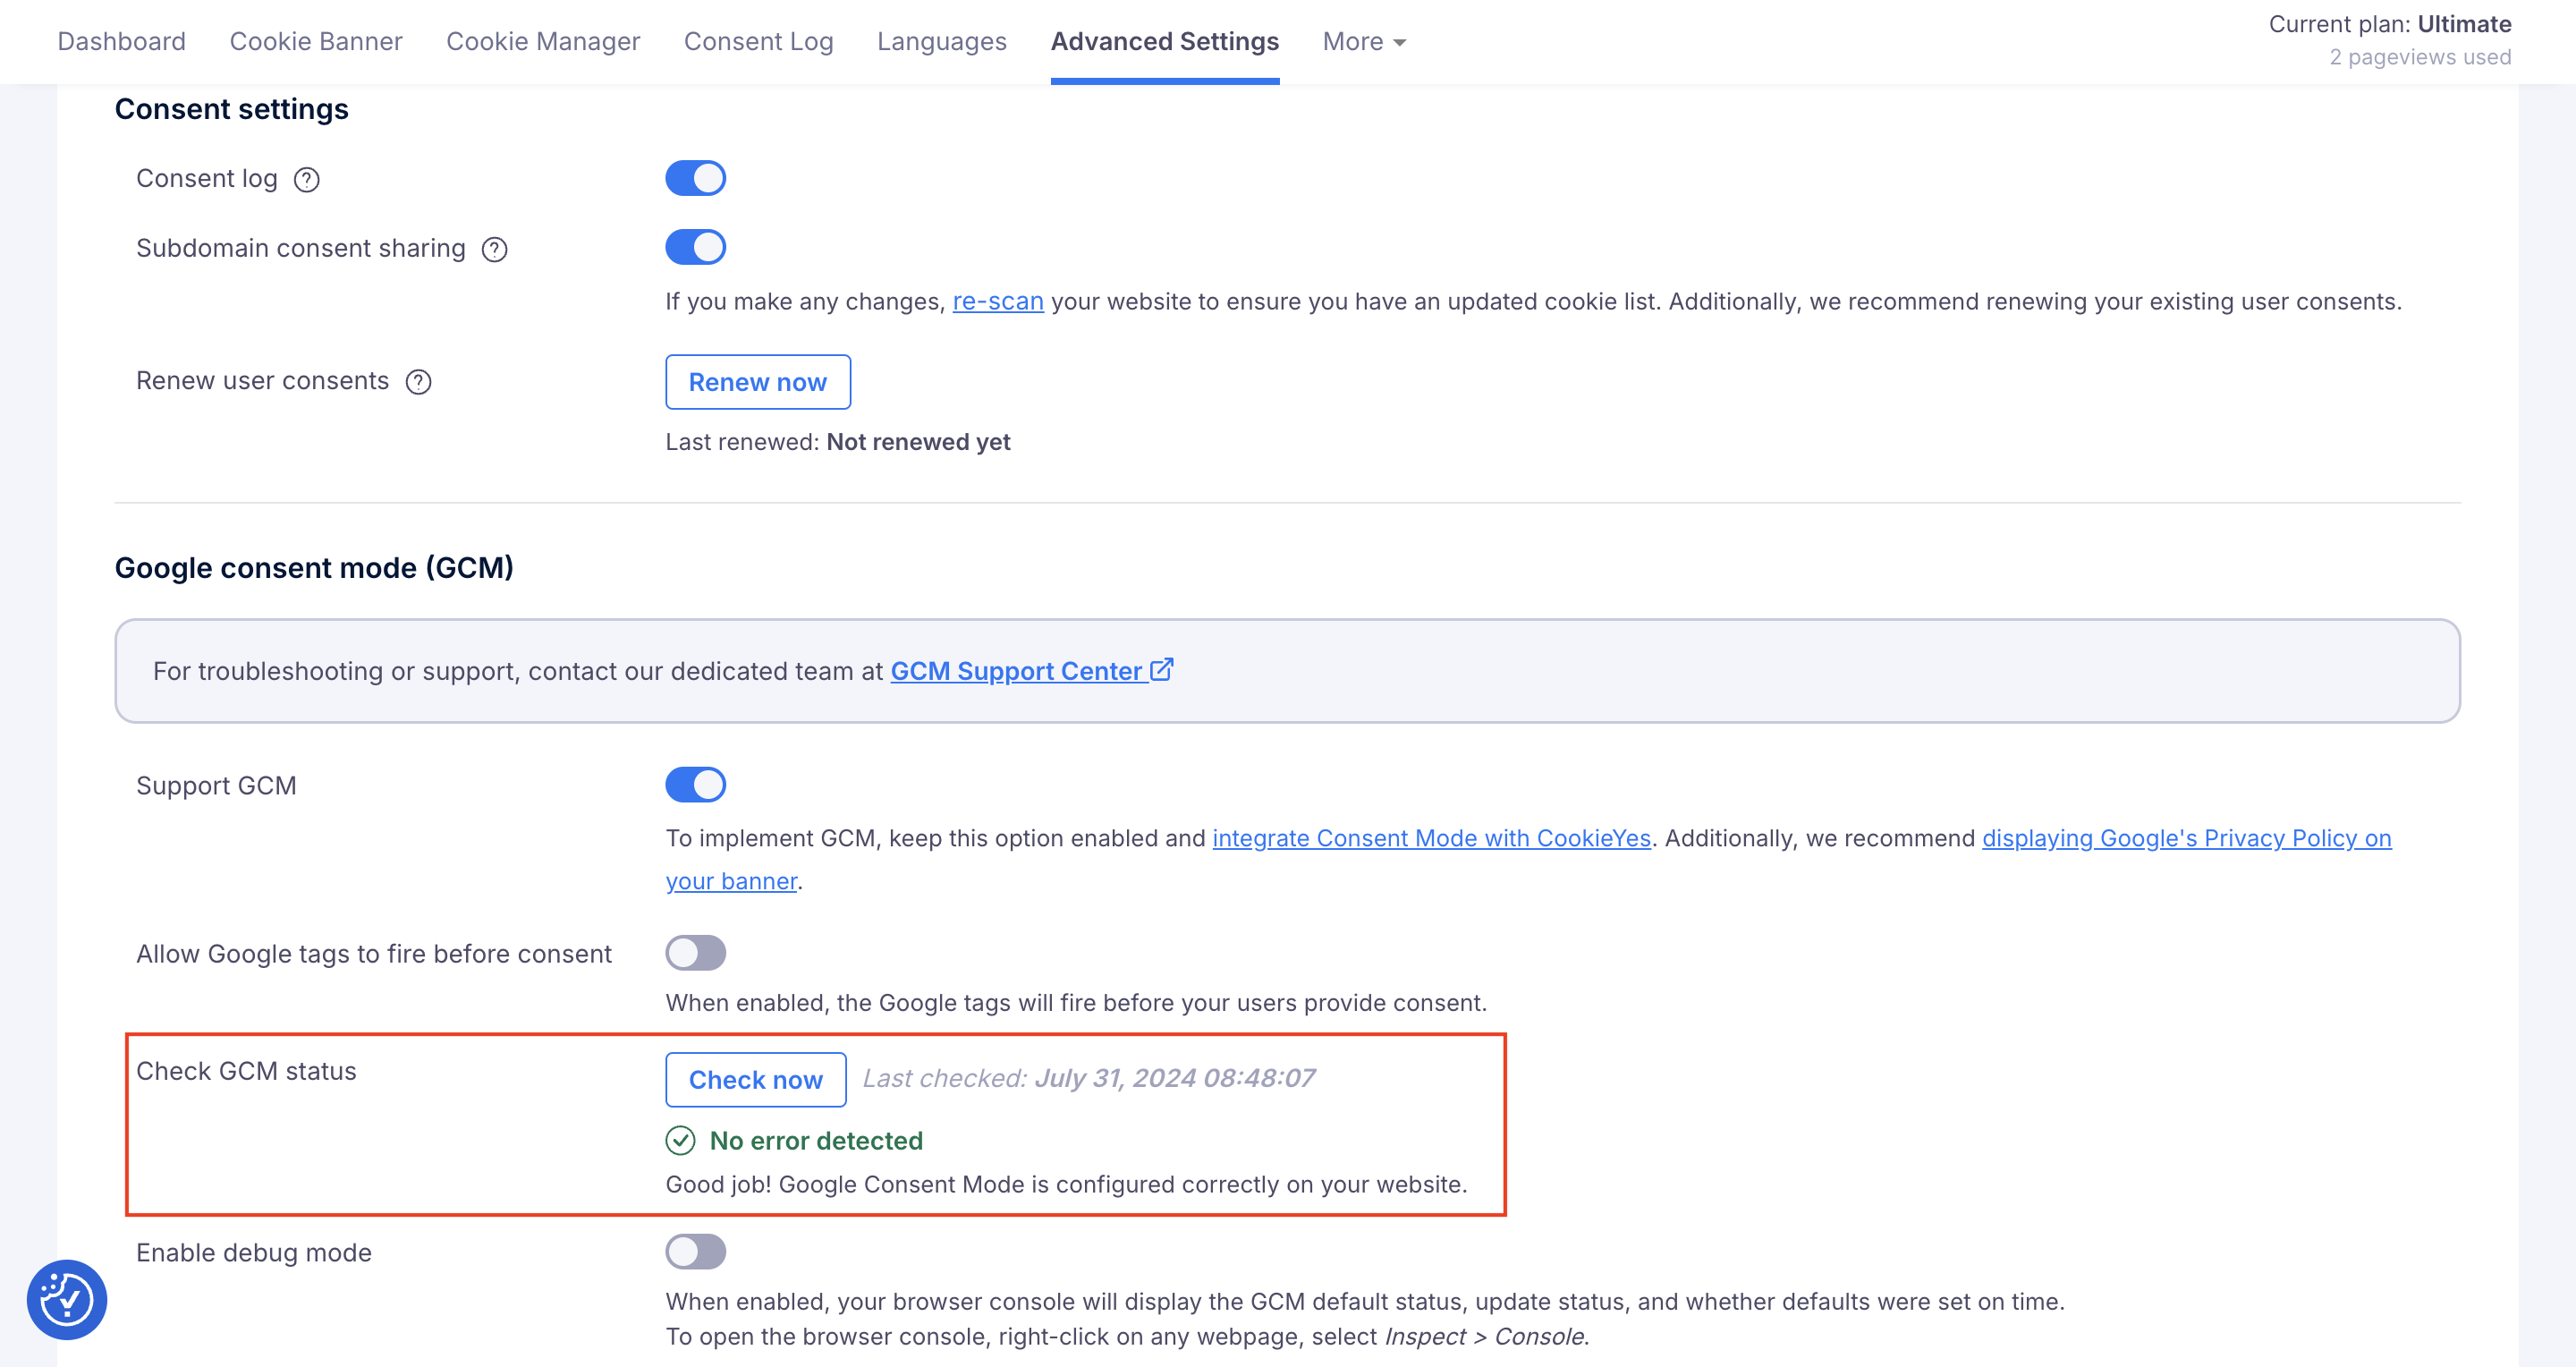
Task: Switch to Consent Log tab
Action: click(758, 42)
